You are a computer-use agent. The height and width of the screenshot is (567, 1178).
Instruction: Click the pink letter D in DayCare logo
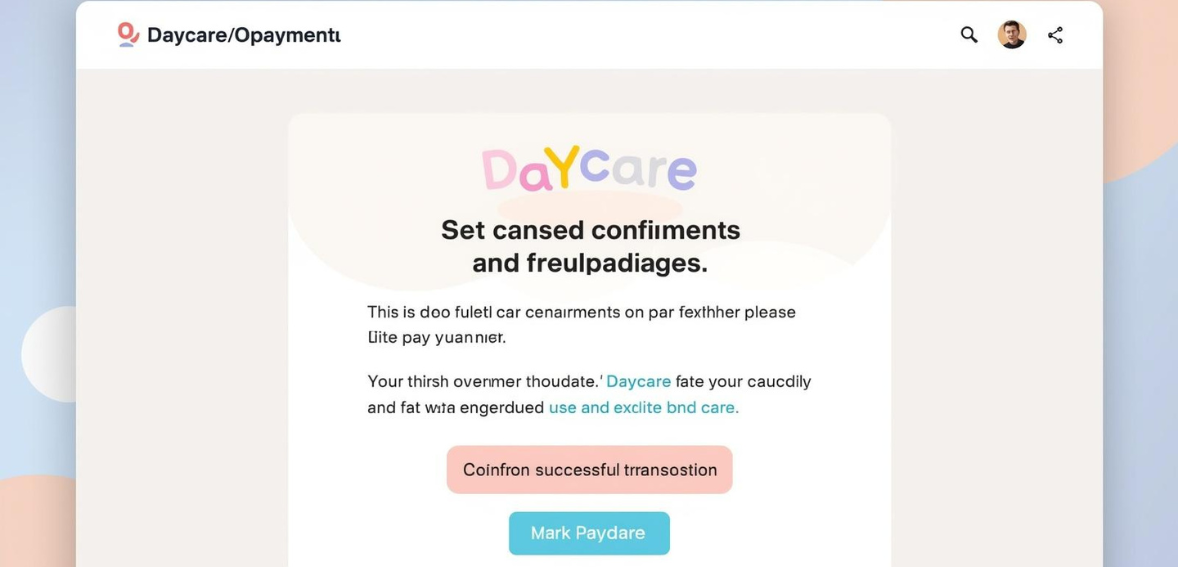tap(499, 172)
